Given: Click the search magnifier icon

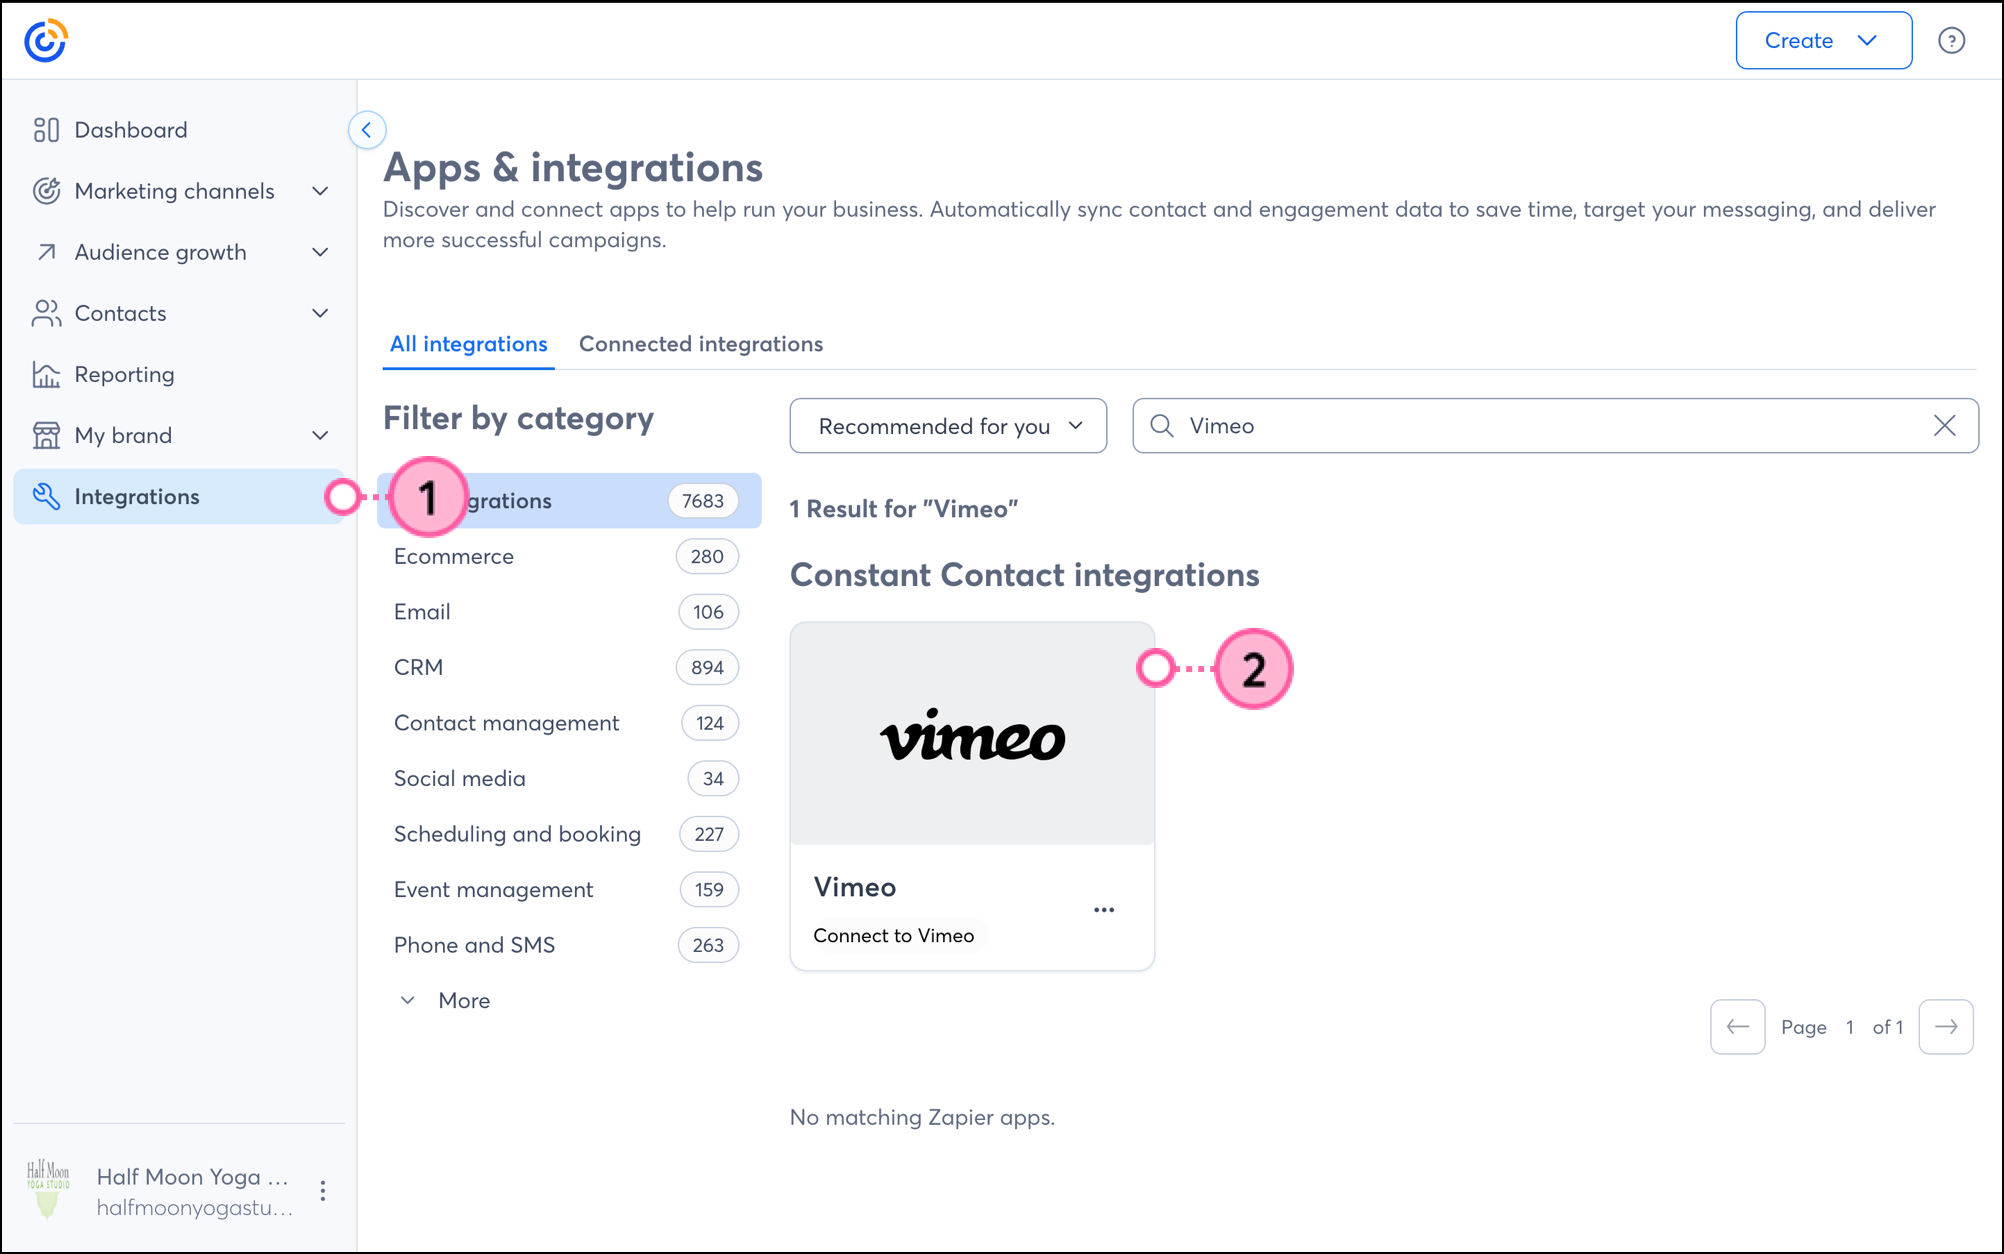Looking at the screenshot, I should point(1161,426).
